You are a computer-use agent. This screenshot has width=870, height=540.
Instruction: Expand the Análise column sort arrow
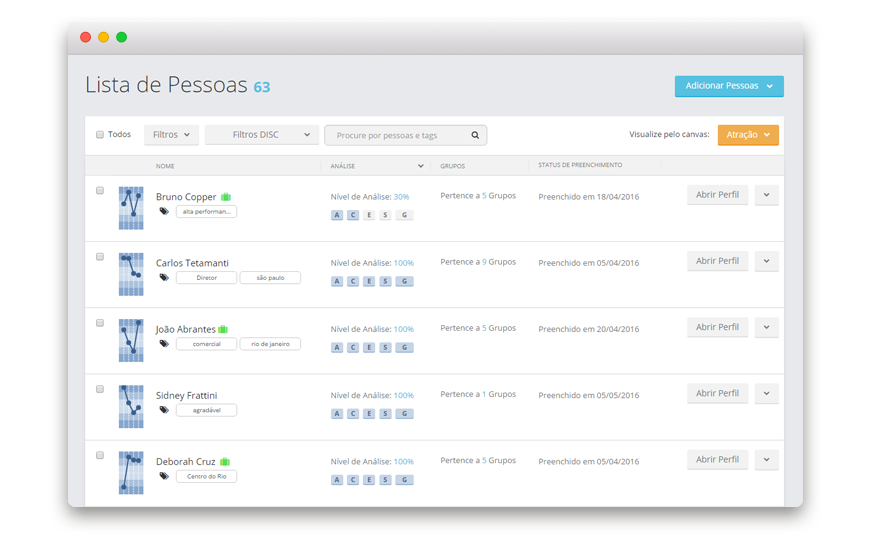point(421,166)
